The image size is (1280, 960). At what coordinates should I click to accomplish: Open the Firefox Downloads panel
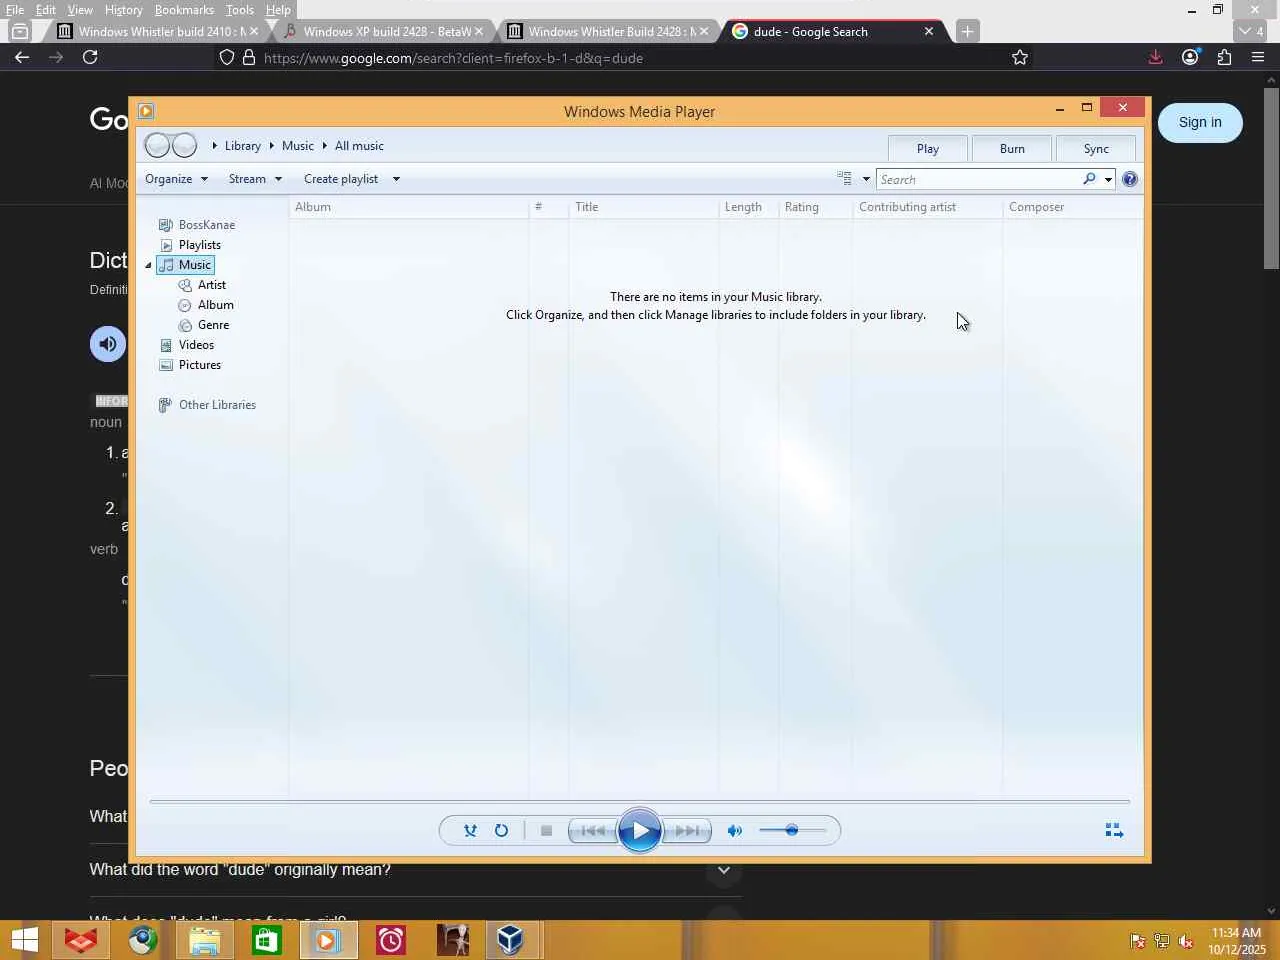pyautogui.click(x=1155, y=58)
